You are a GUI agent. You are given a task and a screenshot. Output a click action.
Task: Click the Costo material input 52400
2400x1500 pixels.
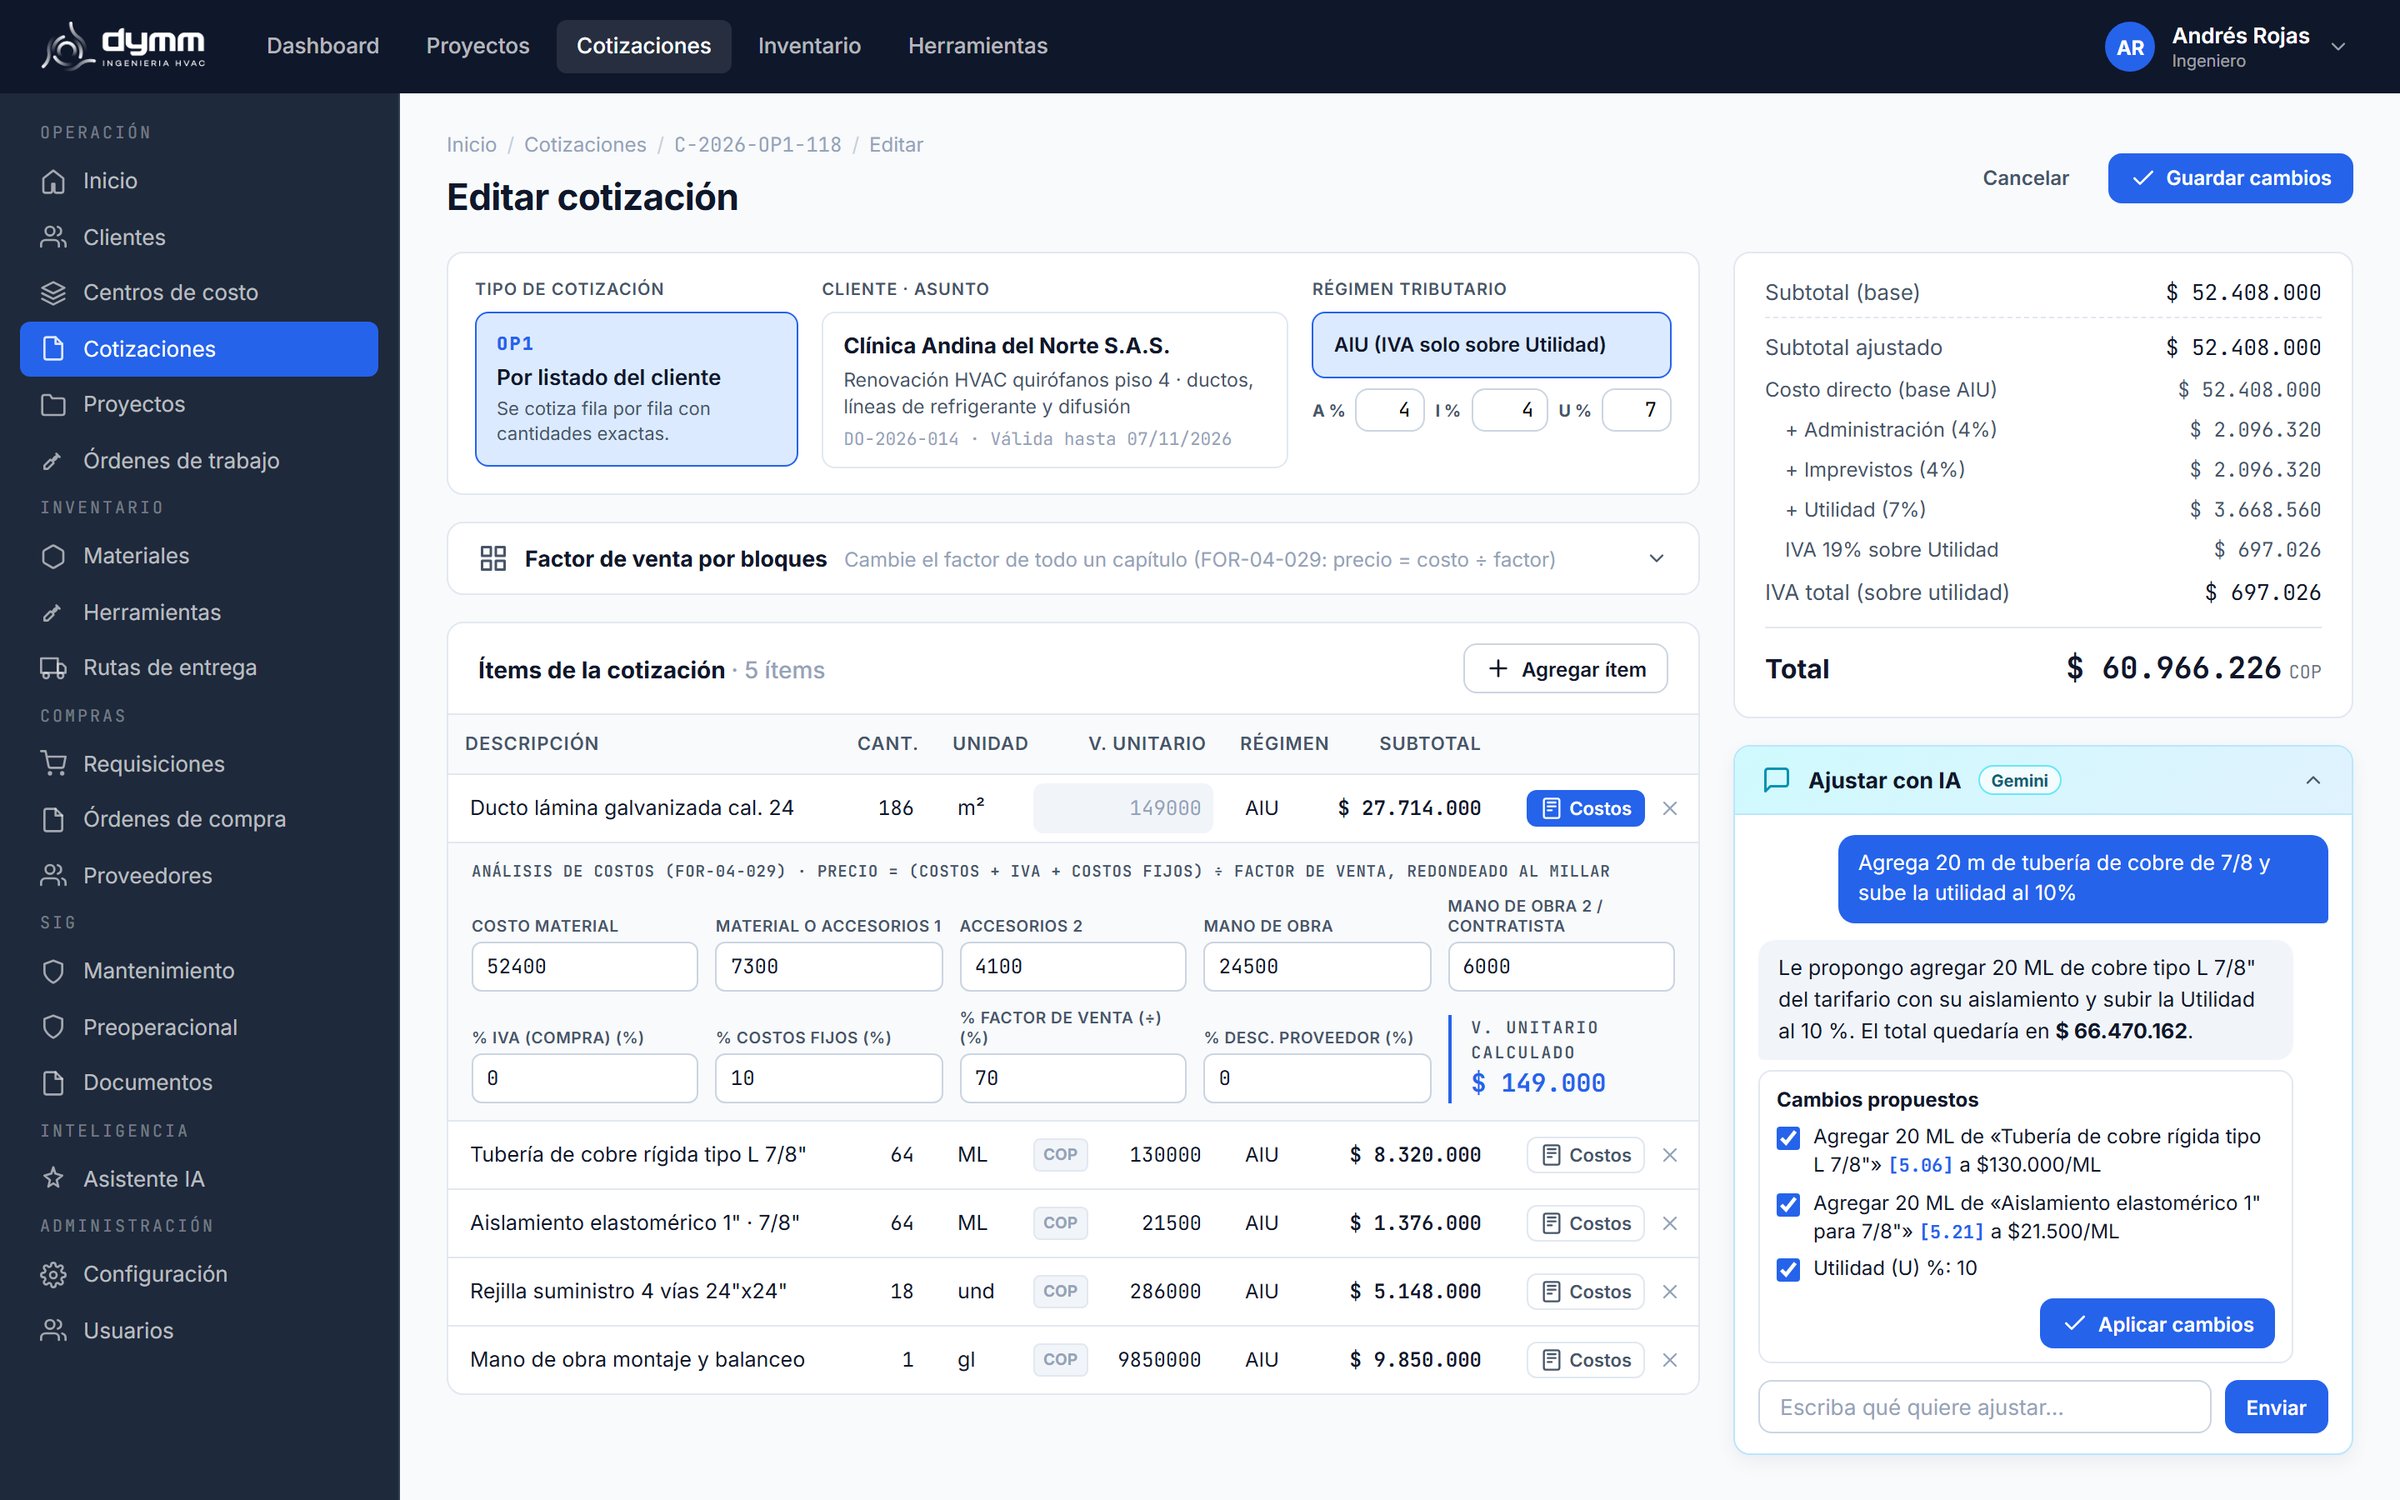point(584,967)
